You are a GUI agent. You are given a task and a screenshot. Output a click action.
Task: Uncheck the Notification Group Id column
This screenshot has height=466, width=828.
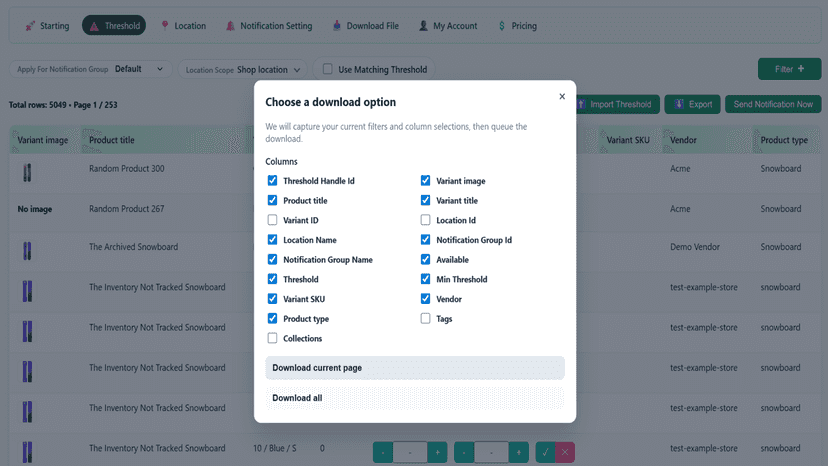click(x=425, y=240)
